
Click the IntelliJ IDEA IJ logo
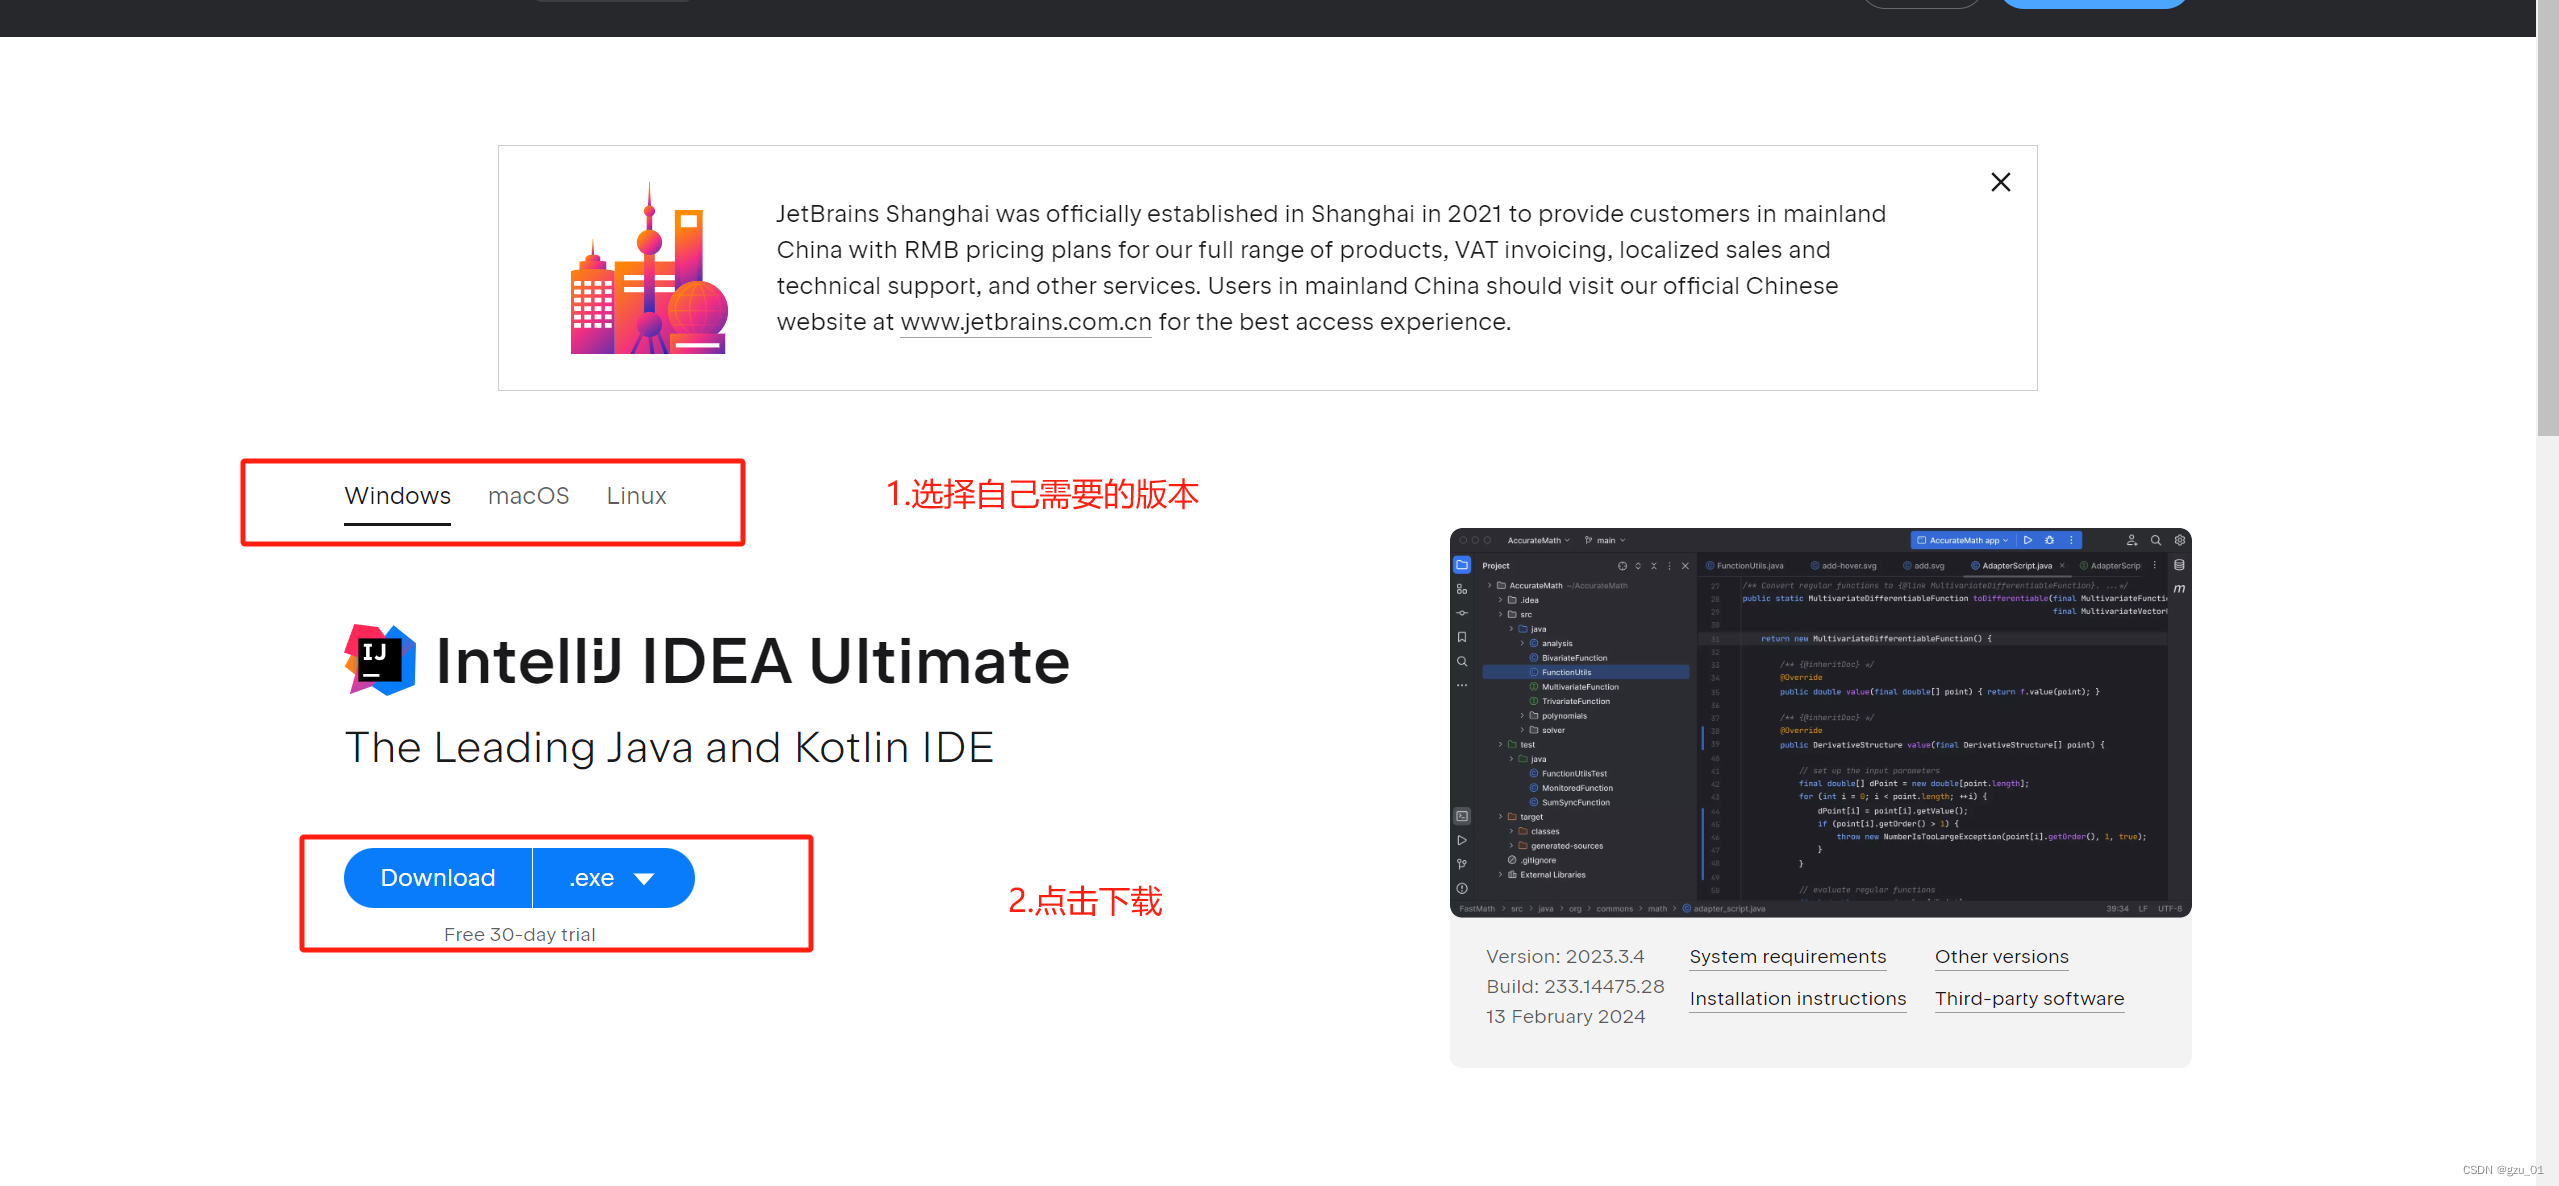[x=380, y=660]
